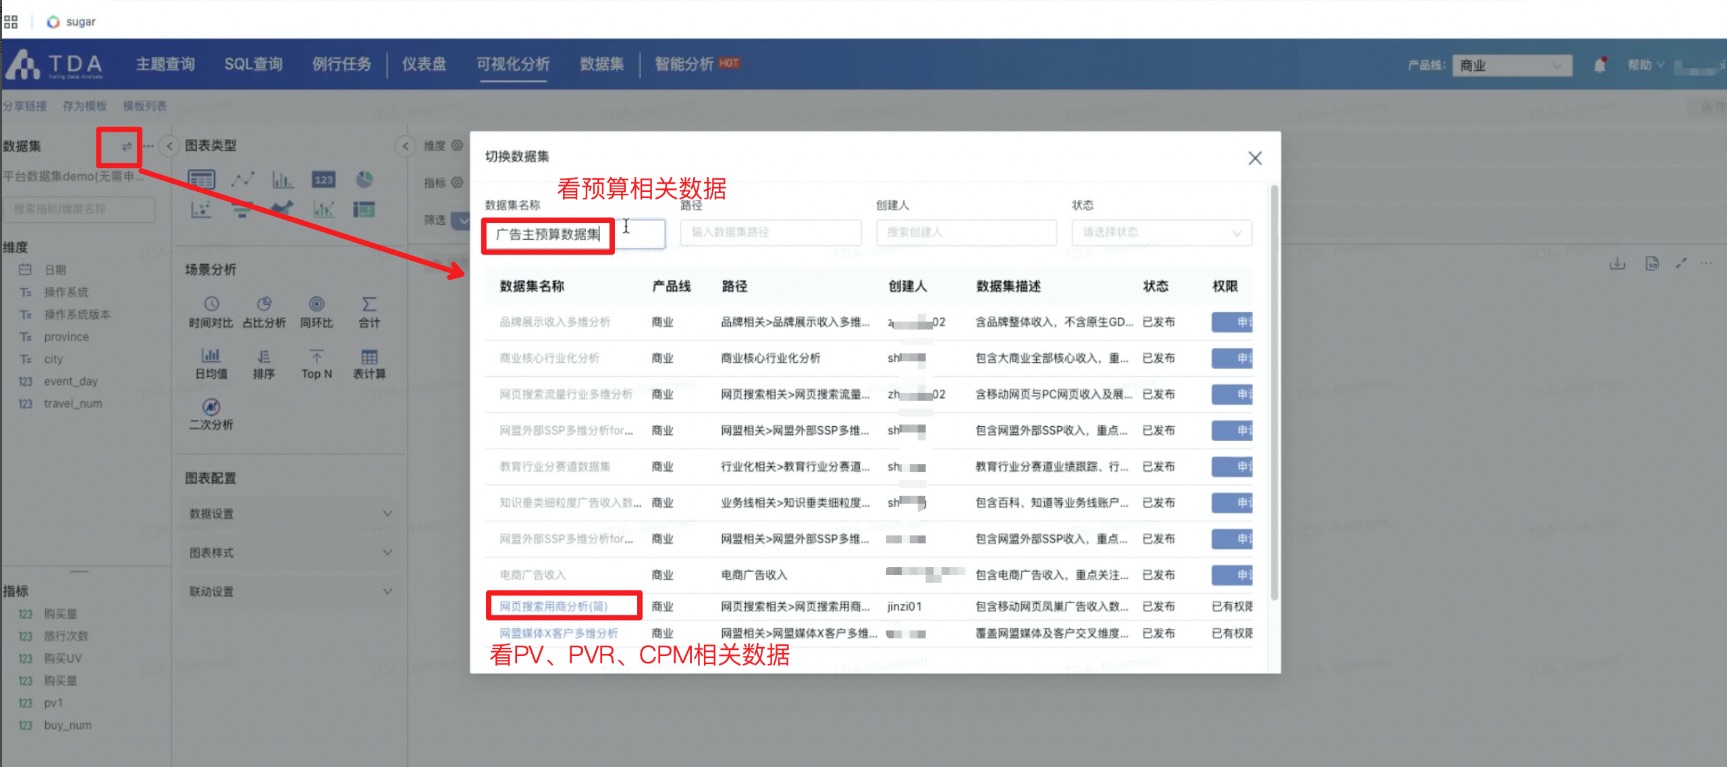
Task: Click the switch dataset icon beside 数据集
Action: 126,147
